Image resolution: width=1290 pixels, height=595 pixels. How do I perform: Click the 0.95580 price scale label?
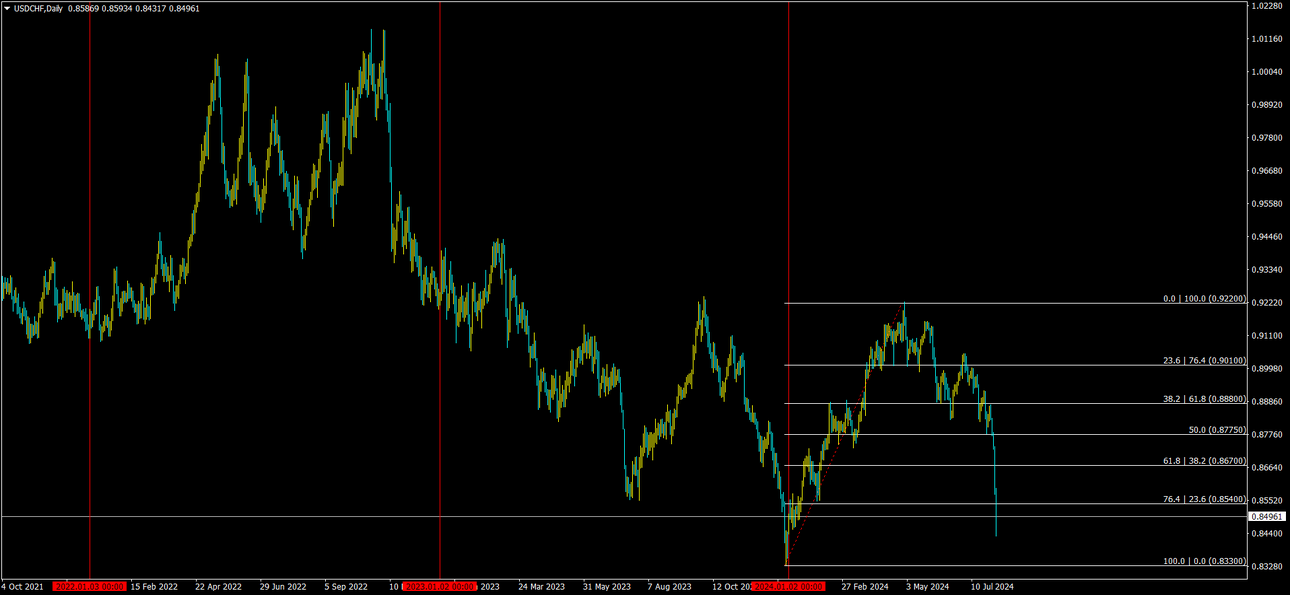(x=1267, y=204)
